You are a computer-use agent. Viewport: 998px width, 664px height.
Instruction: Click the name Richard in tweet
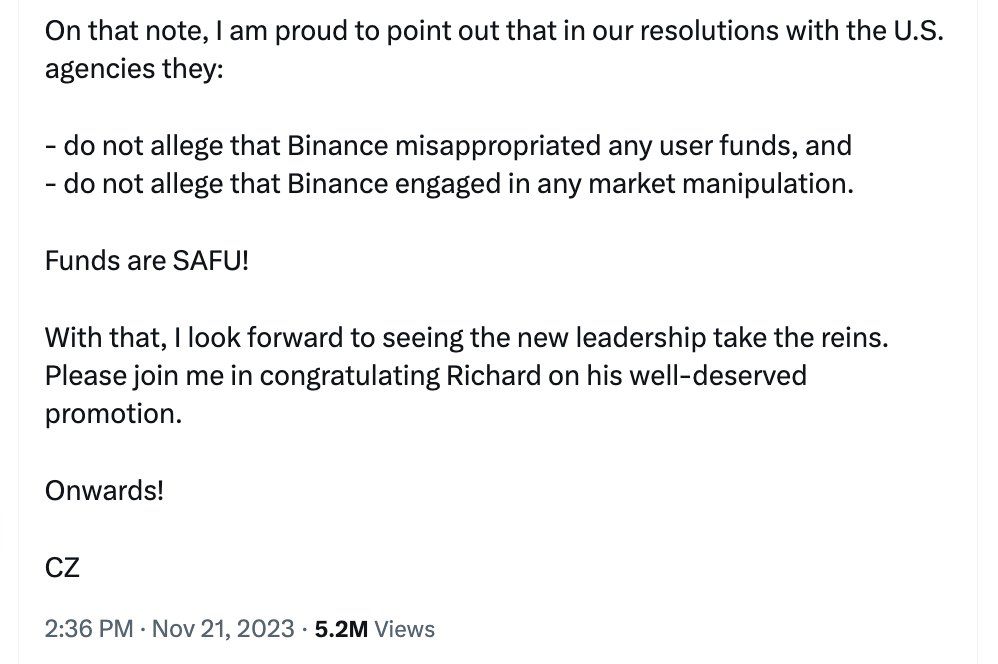pos(493,376)
